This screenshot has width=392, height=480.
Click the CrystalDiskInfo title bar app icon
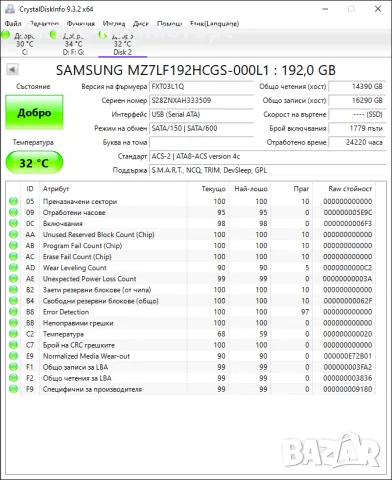point(10,9)
